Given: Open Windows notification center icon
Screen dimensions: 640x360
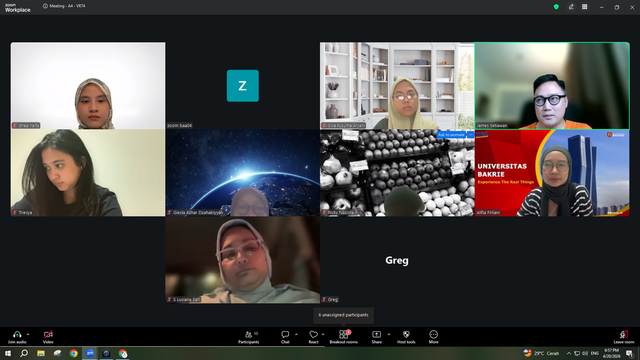Looking at the screenshot, I should click(630, 353).
